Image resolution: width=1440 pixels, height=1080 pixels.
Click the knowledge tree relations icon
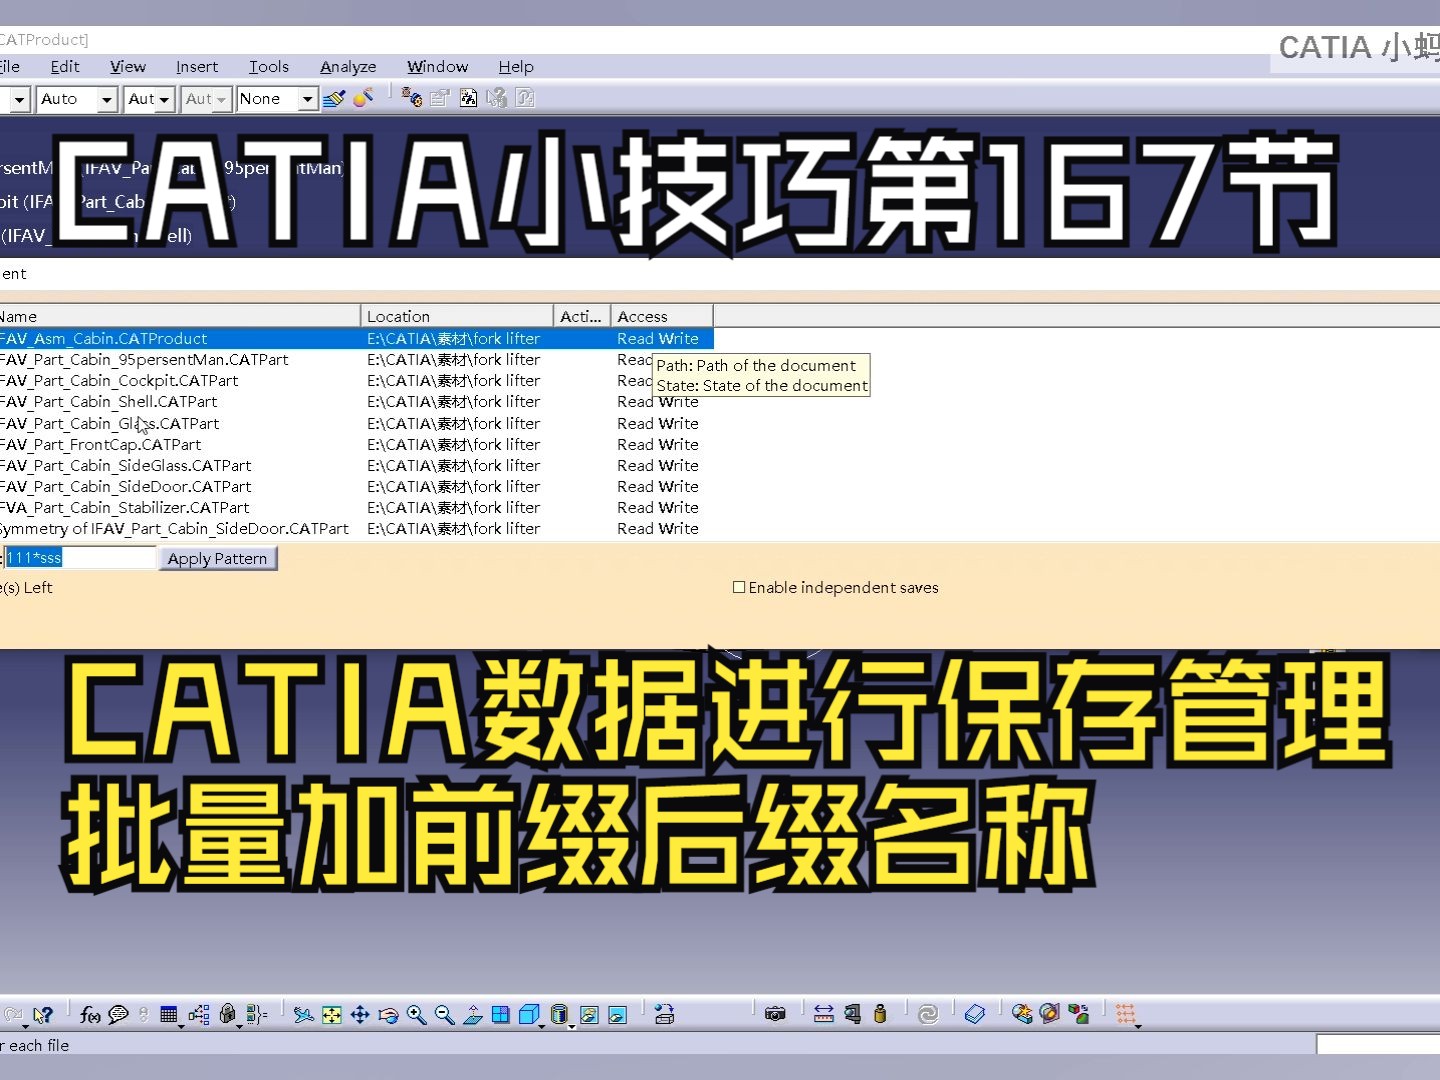coord(199,1015)
